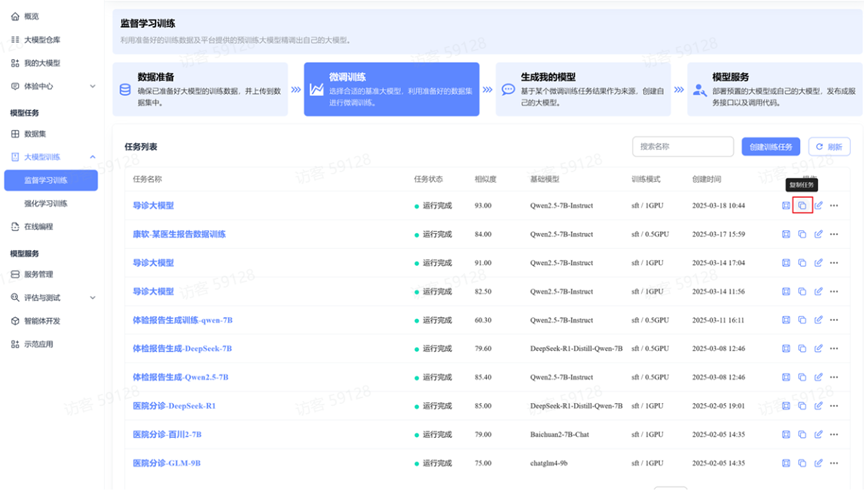Select the 微调训练 step card
Screen dimensions: 864x491
[x=391, y=89]
